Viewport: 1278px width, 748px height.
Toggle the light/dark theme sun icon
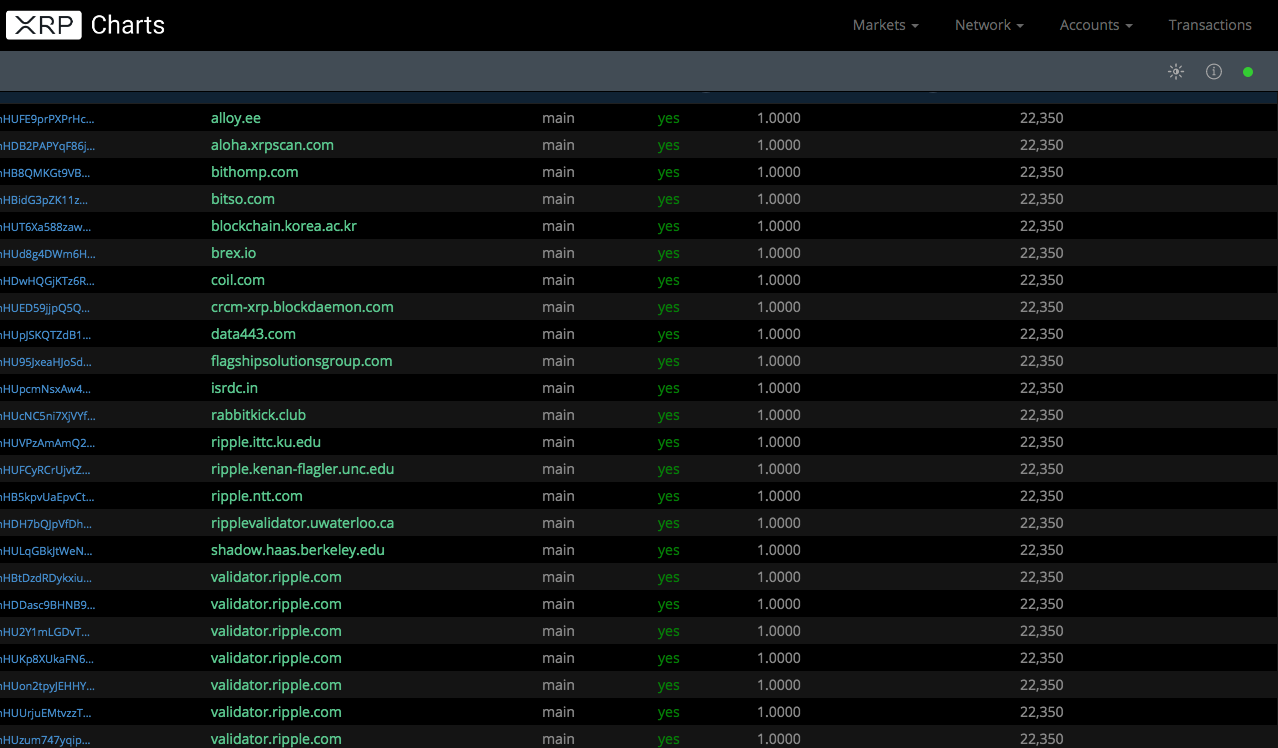[x=1176, y=72]
